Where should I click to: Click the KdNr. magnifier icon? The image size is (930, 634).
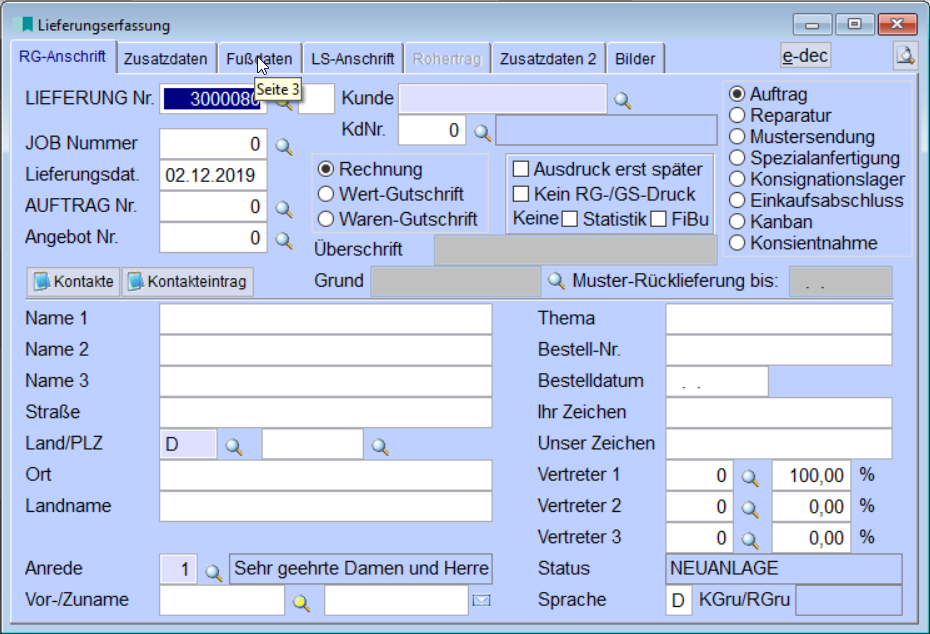[x=481, y=131]
